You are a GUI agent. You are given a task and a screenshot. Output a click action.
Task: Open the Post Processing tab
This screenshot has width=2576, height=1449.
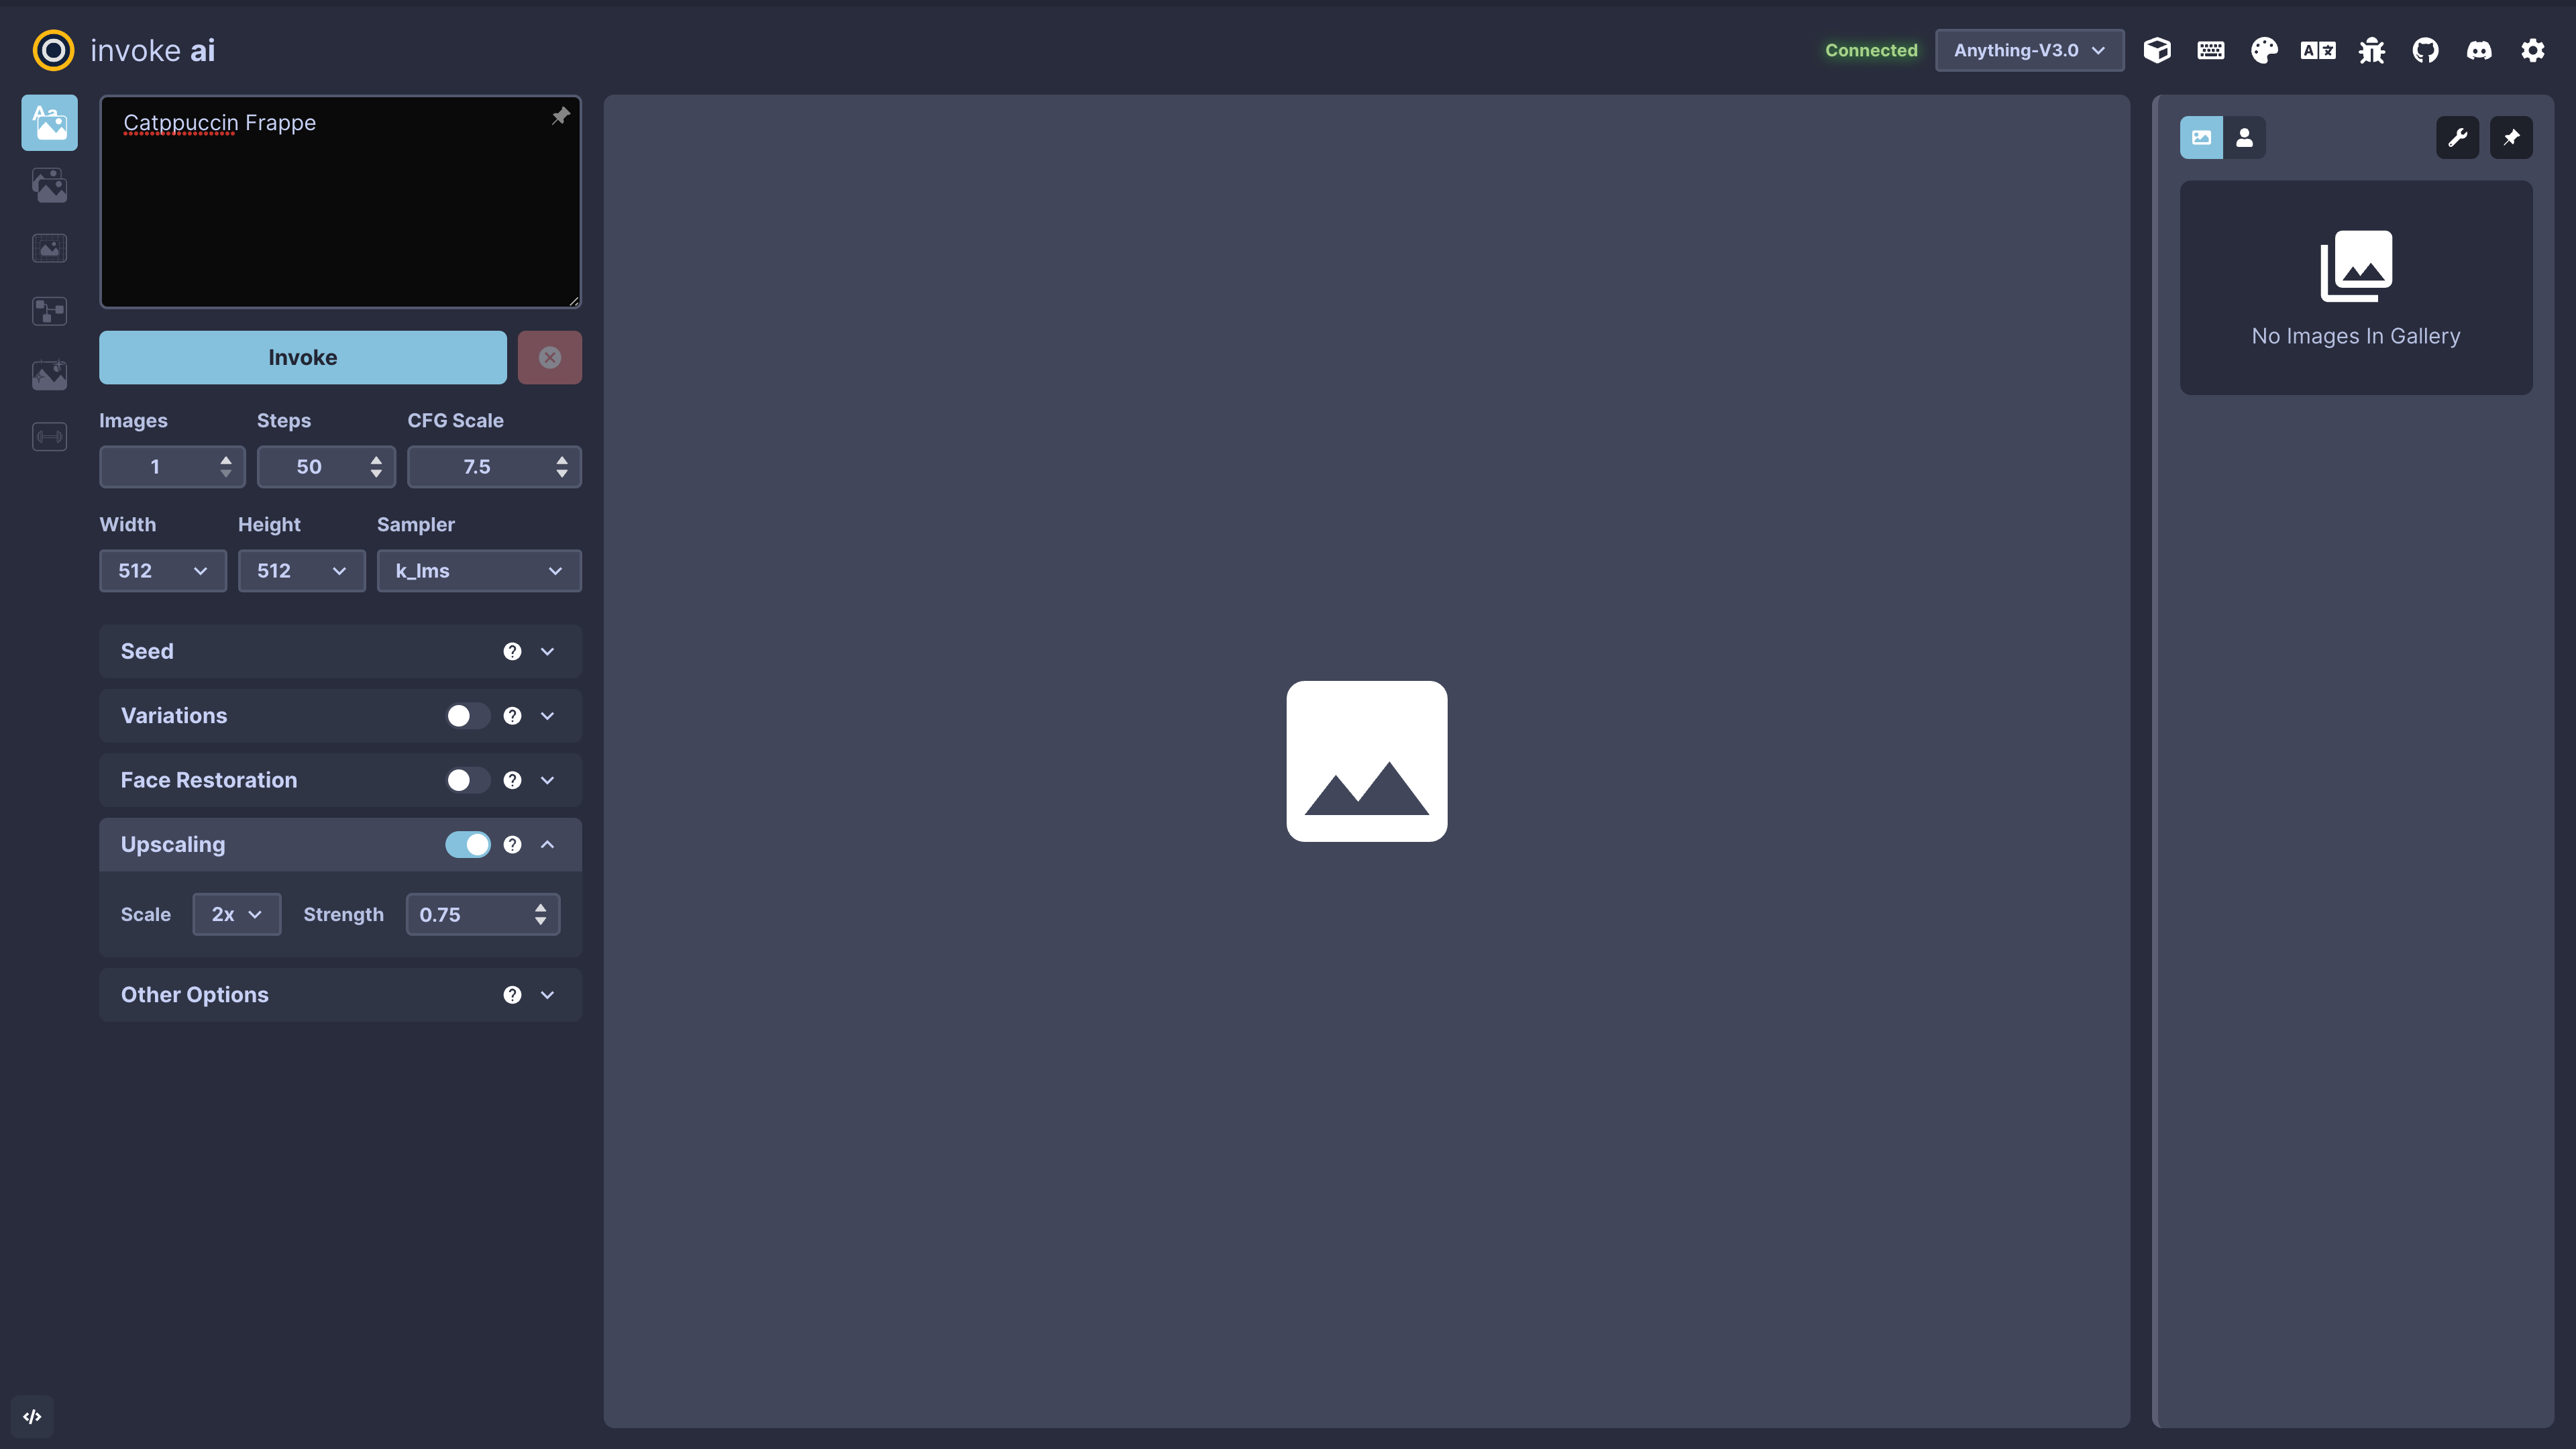pos(49,374)
